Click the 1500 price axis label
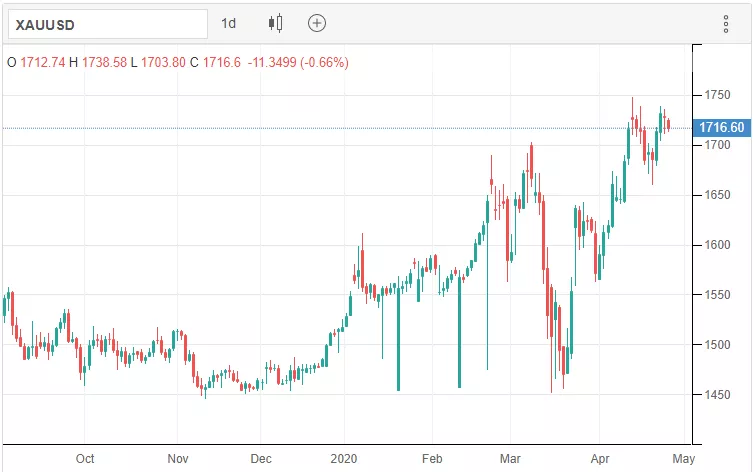 point(718,345)
